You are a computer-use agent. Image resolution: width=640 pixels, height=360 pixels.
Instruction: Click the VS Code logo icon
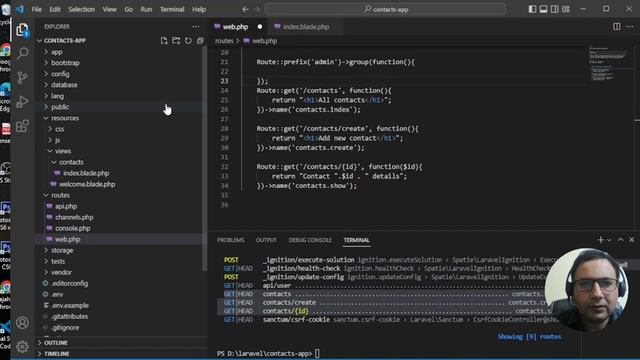pyautogui.click(x=20, y=9)
